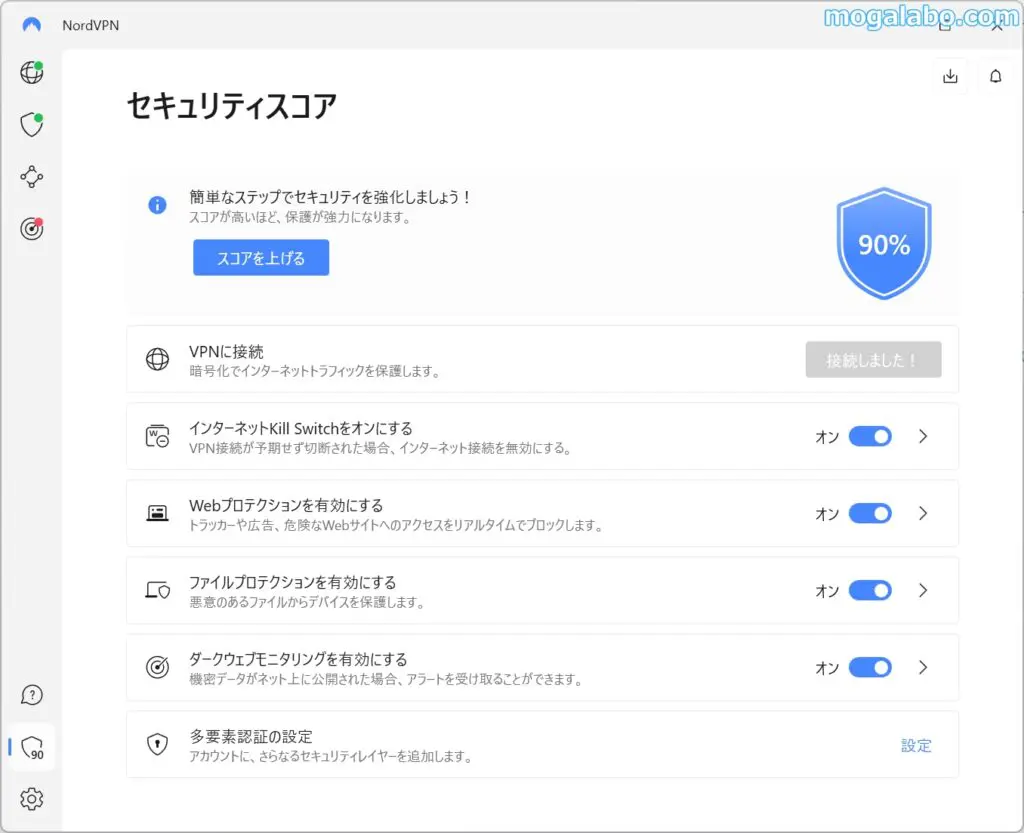This screenshot has width=1024, height=833.
Task: Open Meshnet icon in sidebar
Action: (32, 177)
